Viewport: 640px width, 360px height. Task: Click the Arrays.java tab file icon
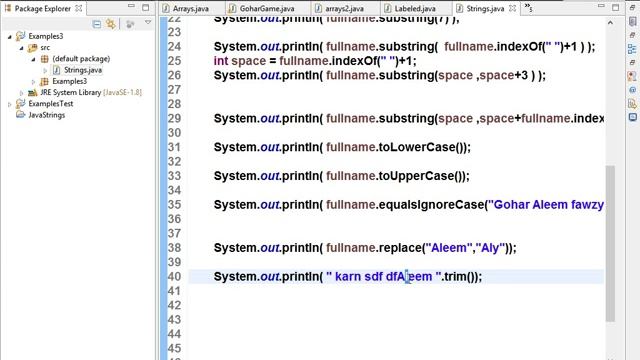pyautogui.click(x=166, y=8)
